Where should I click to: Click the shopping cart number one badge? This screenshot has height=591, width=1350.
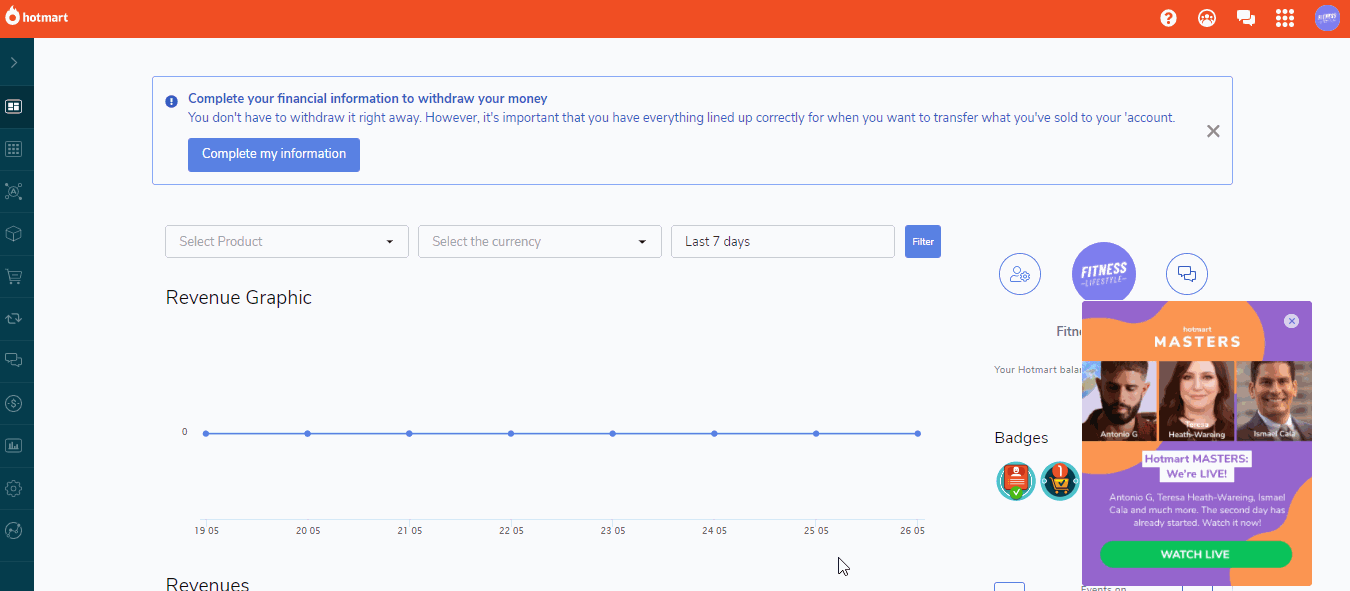tap(1060, 481)
